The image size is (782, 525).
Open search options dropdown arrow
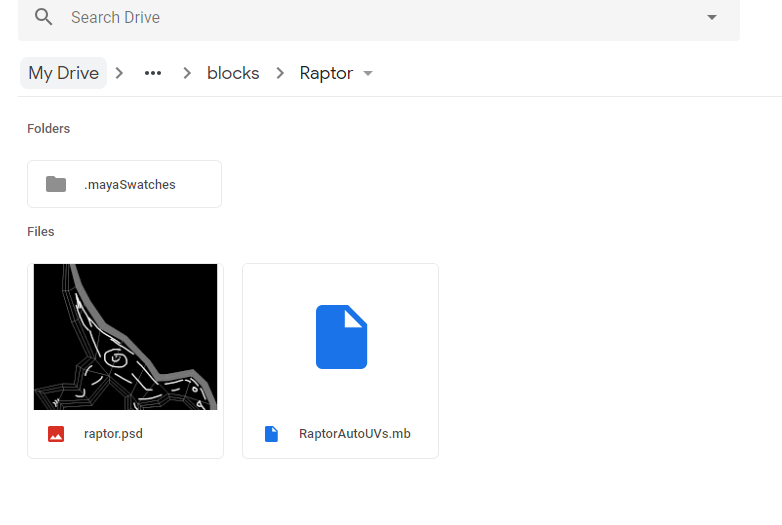pyautogui.click(x=712, y=18)
